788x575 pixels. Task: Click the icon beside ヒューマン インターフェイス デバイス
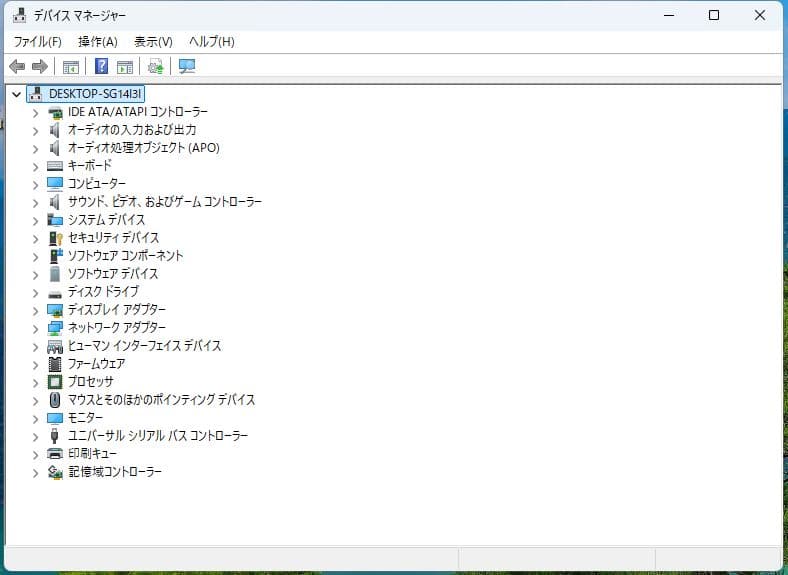click(x=55, y=346)
